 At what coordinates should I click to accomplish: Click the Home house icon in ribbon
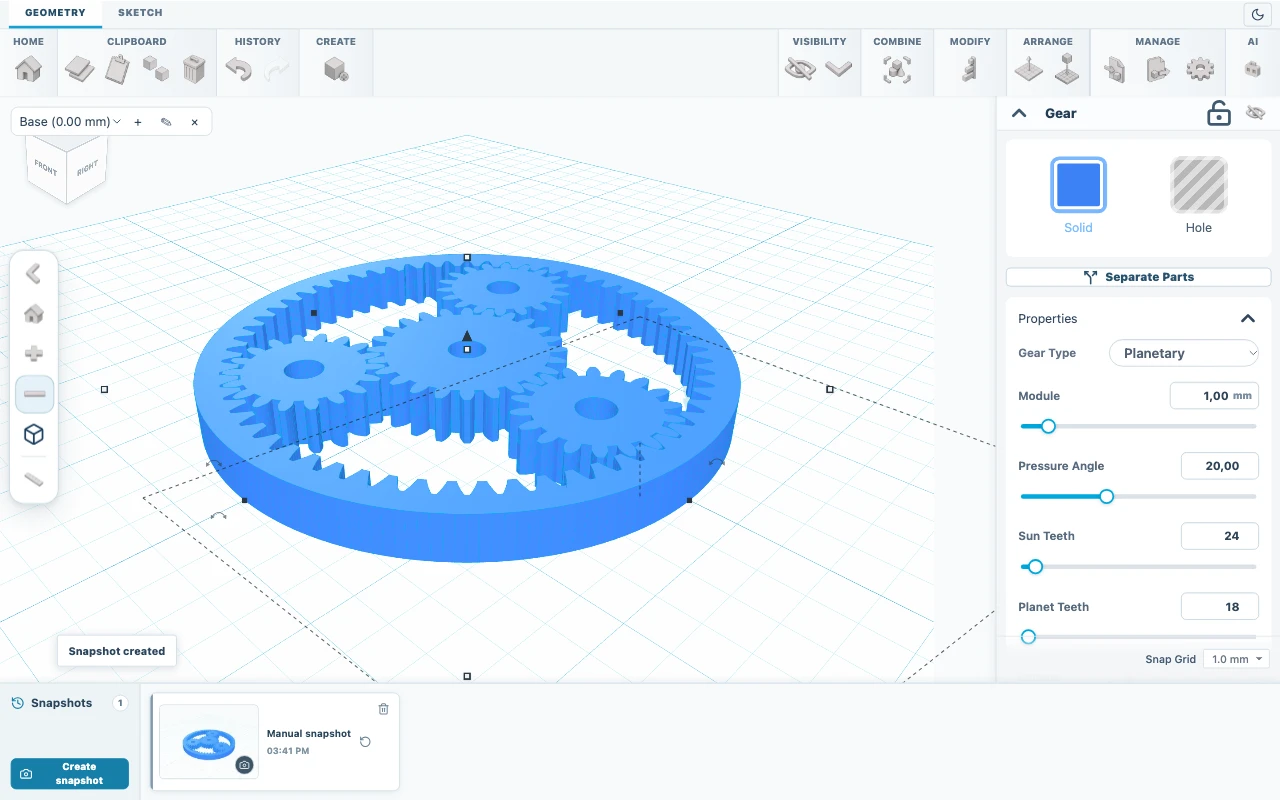[x=29, y=69]
